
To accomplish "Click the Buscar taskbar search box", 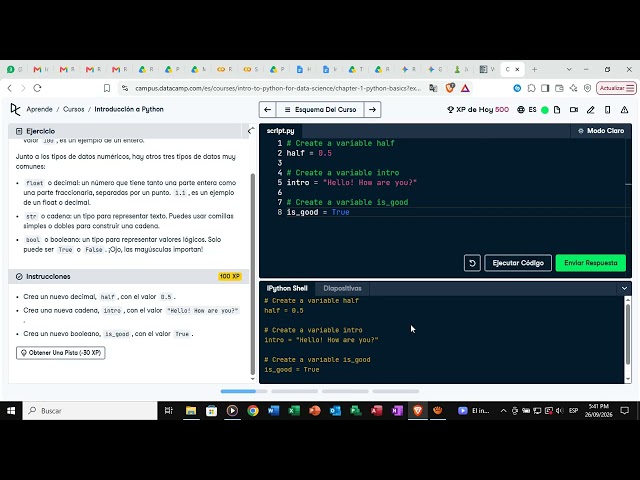I will point(90,411).
